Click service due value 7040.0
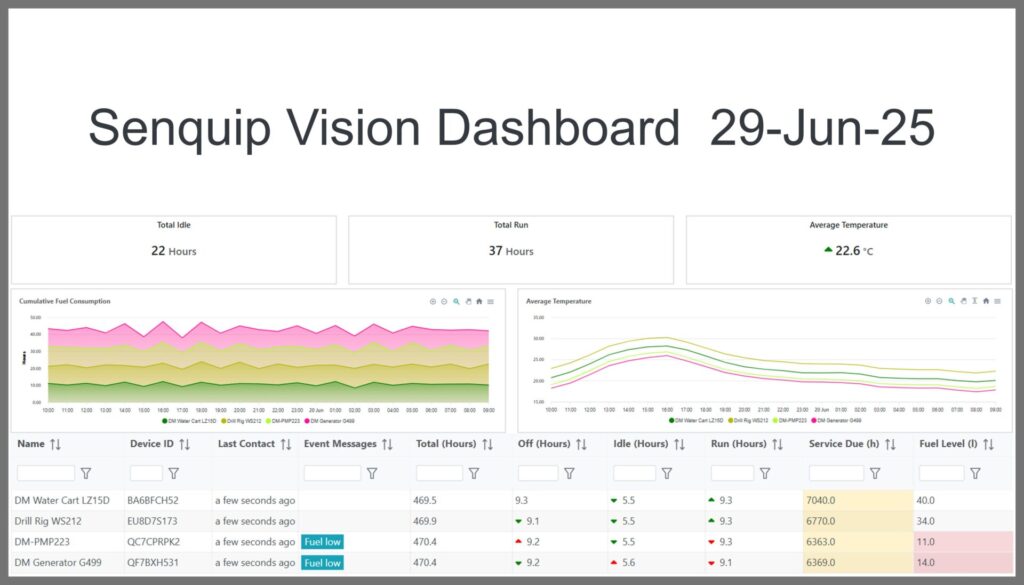 (821, 501)
